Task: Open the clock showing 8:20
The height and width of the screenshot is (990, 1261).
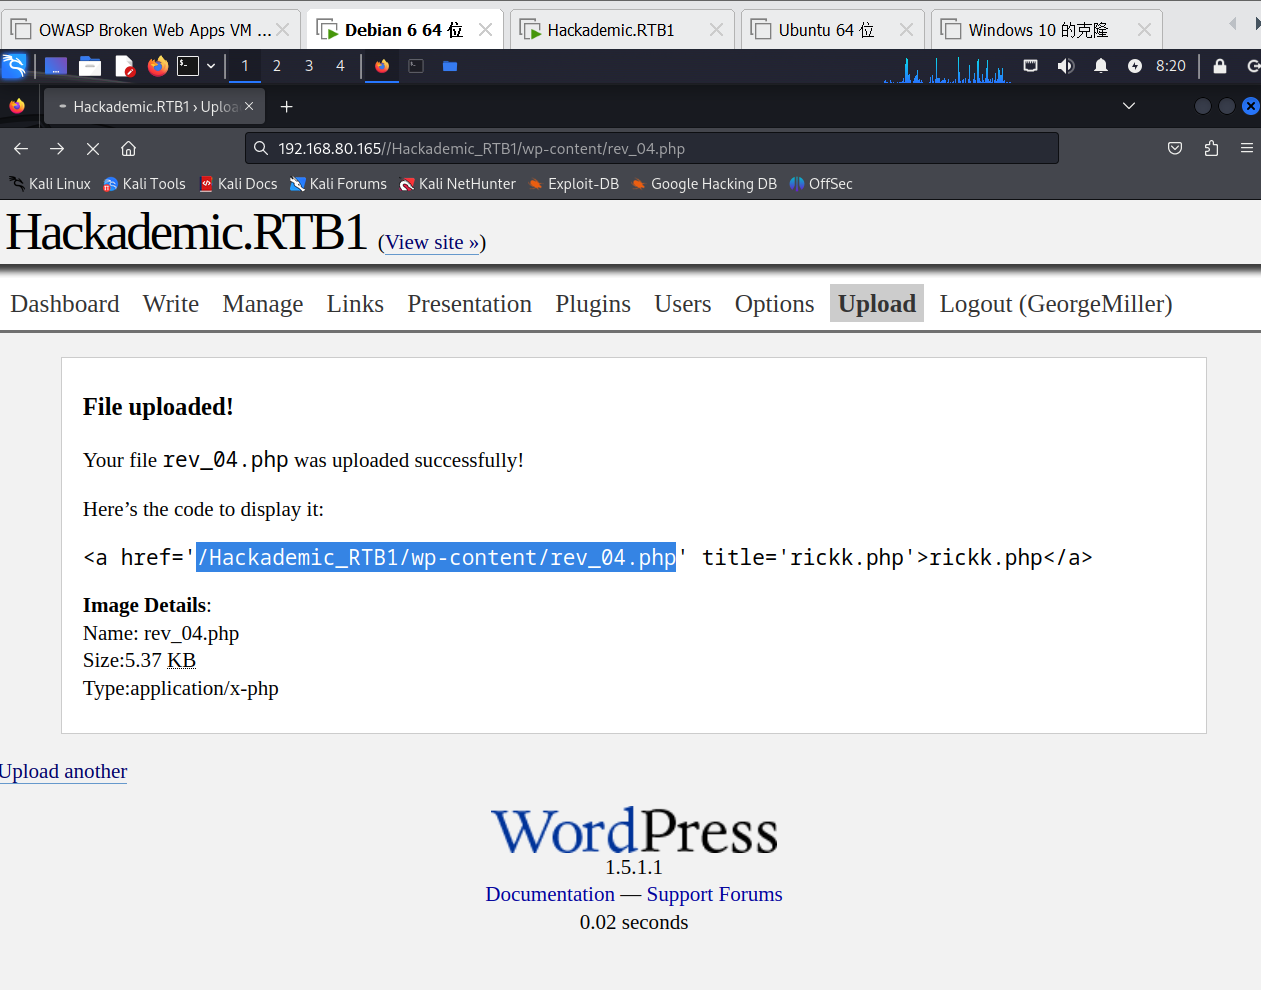Action: coord(1171,66)
